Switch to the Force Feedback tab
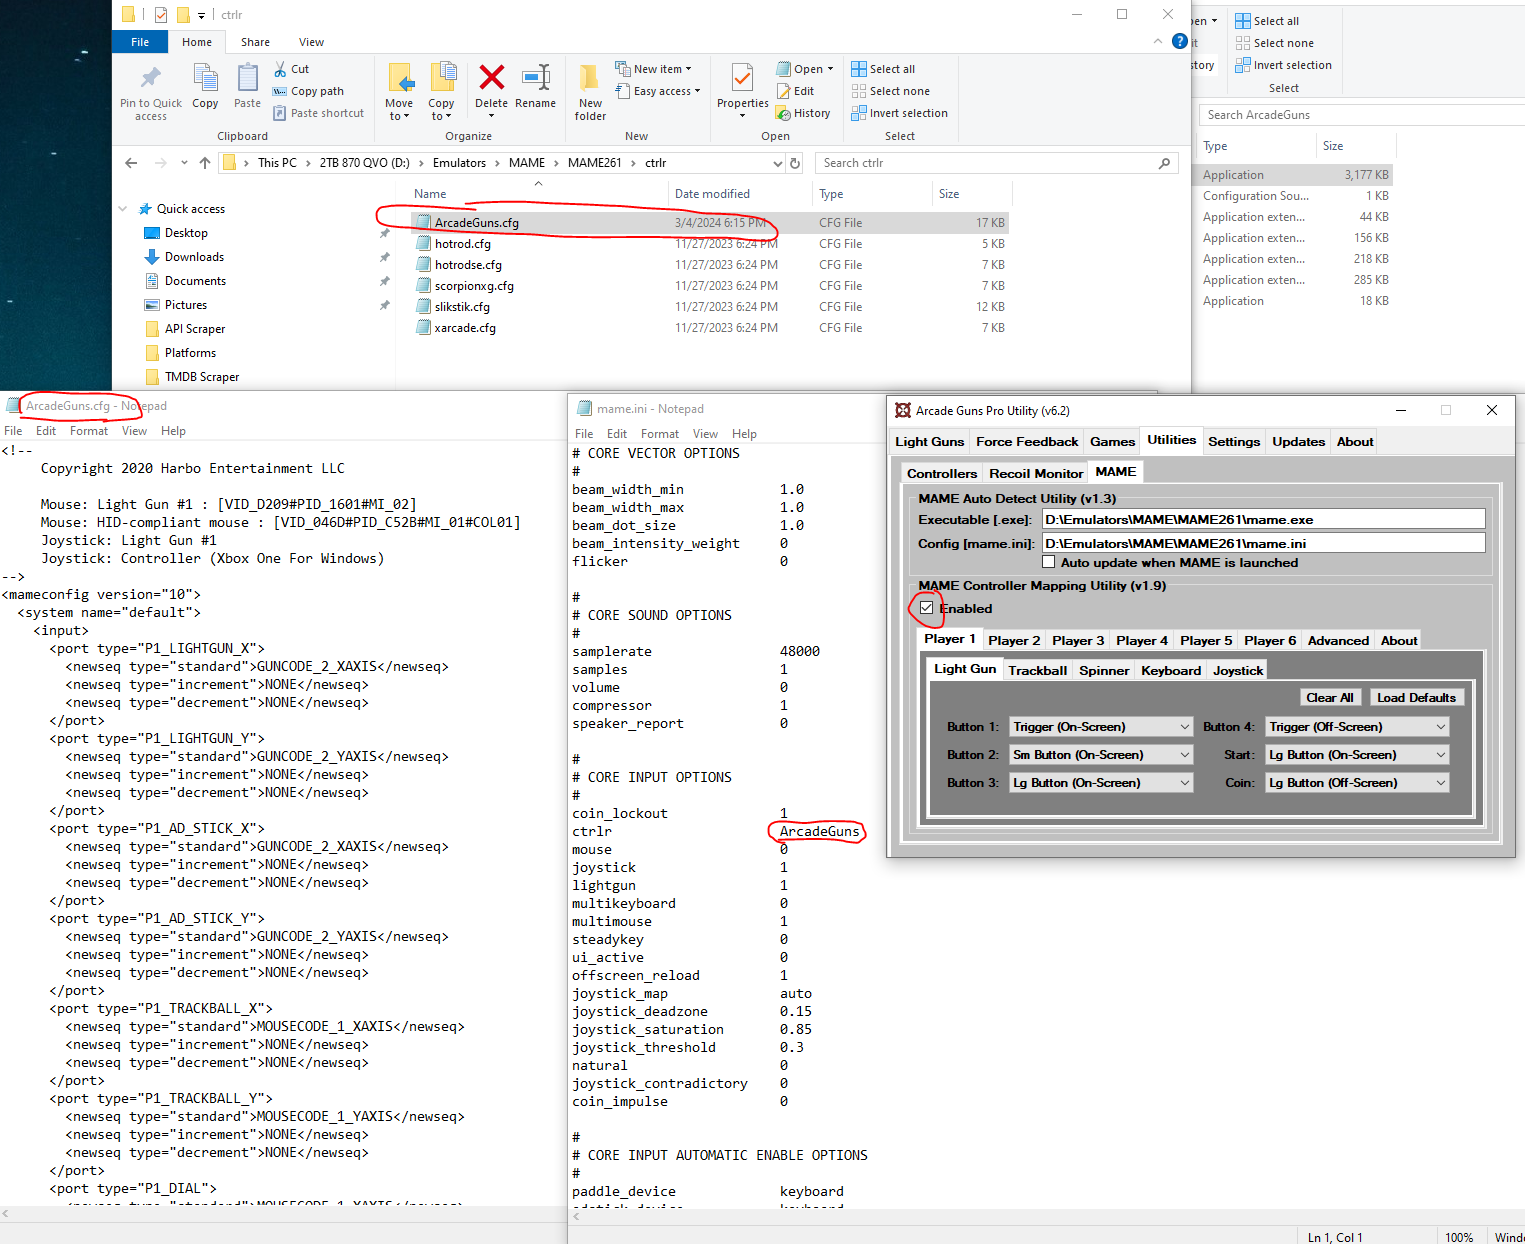 [x=1027, y=442]
